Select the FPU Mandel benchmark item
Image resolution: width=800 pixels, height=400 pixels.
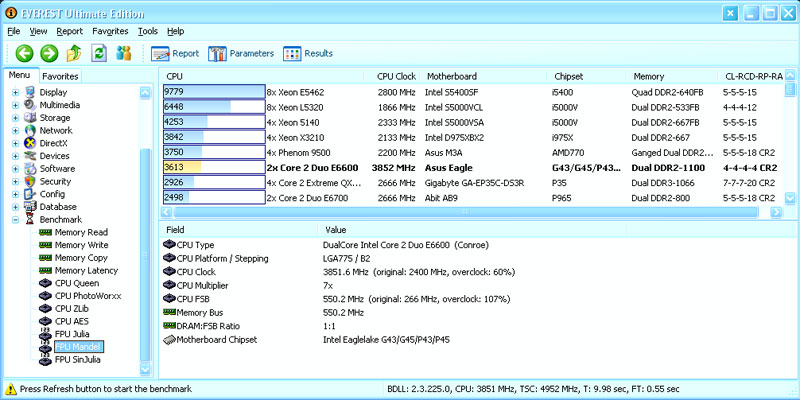pyautogui.click(x=79, y=347)
